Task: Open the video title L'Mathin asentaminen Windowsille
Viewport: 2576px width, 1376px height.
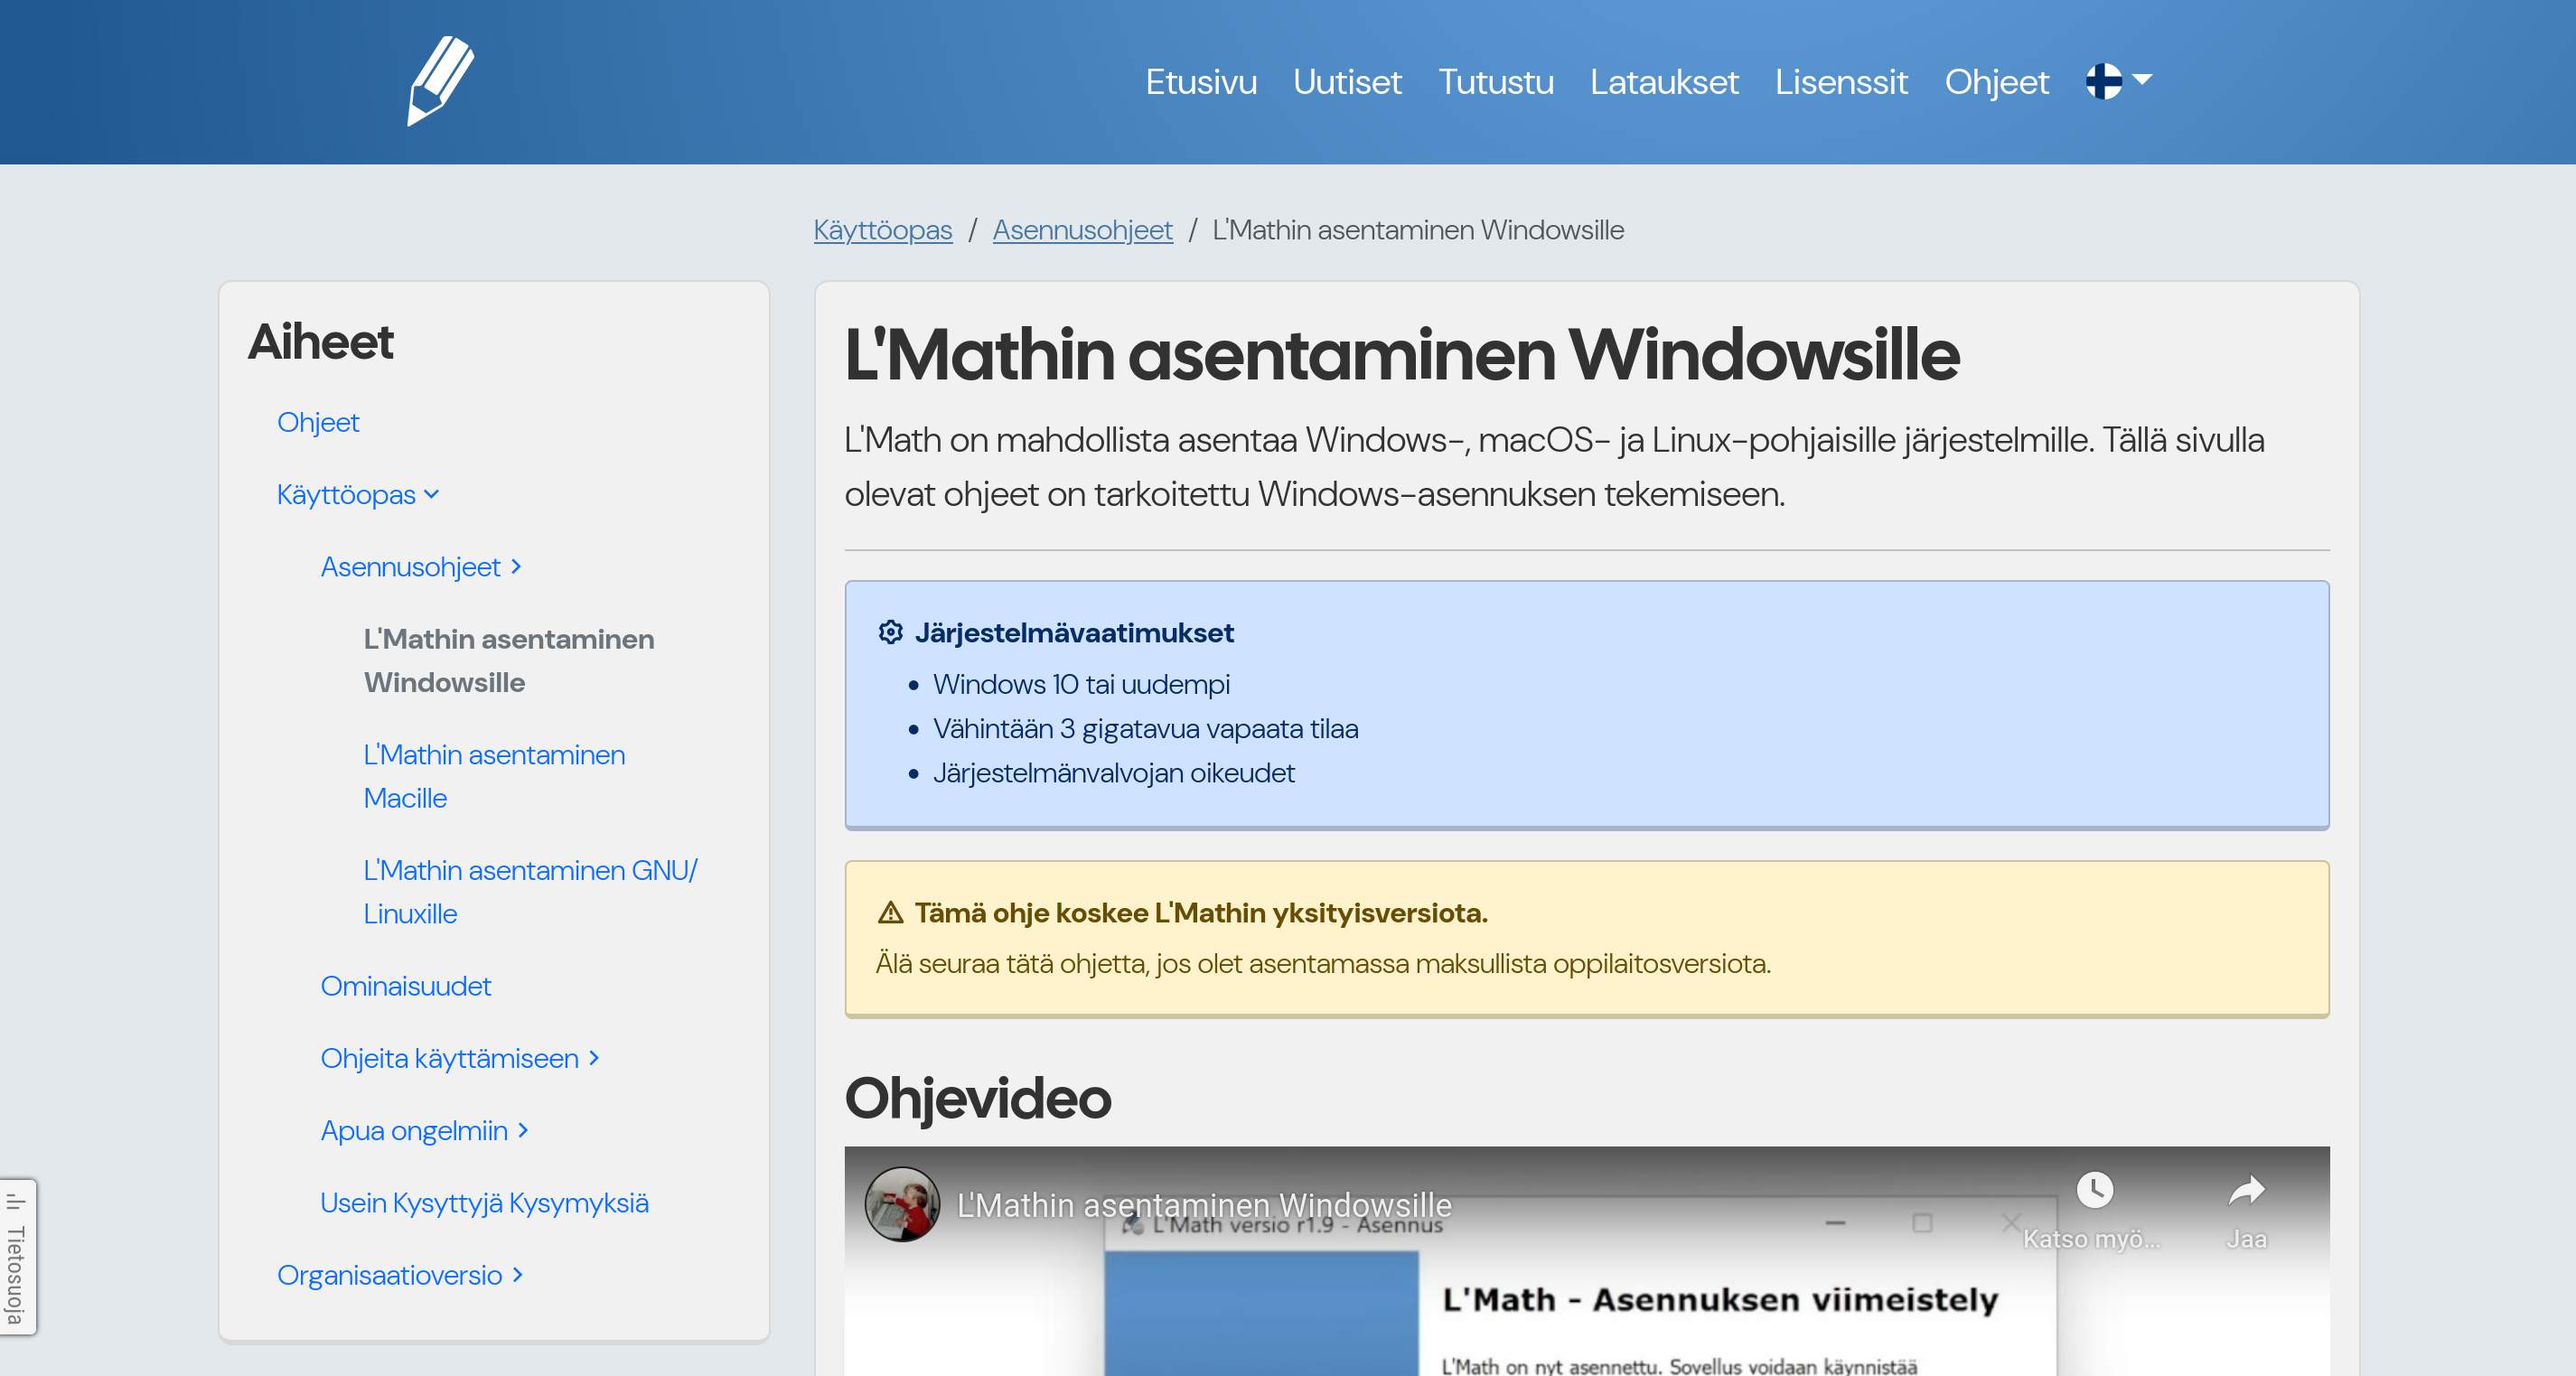Action: [x=1204, y=1205]
